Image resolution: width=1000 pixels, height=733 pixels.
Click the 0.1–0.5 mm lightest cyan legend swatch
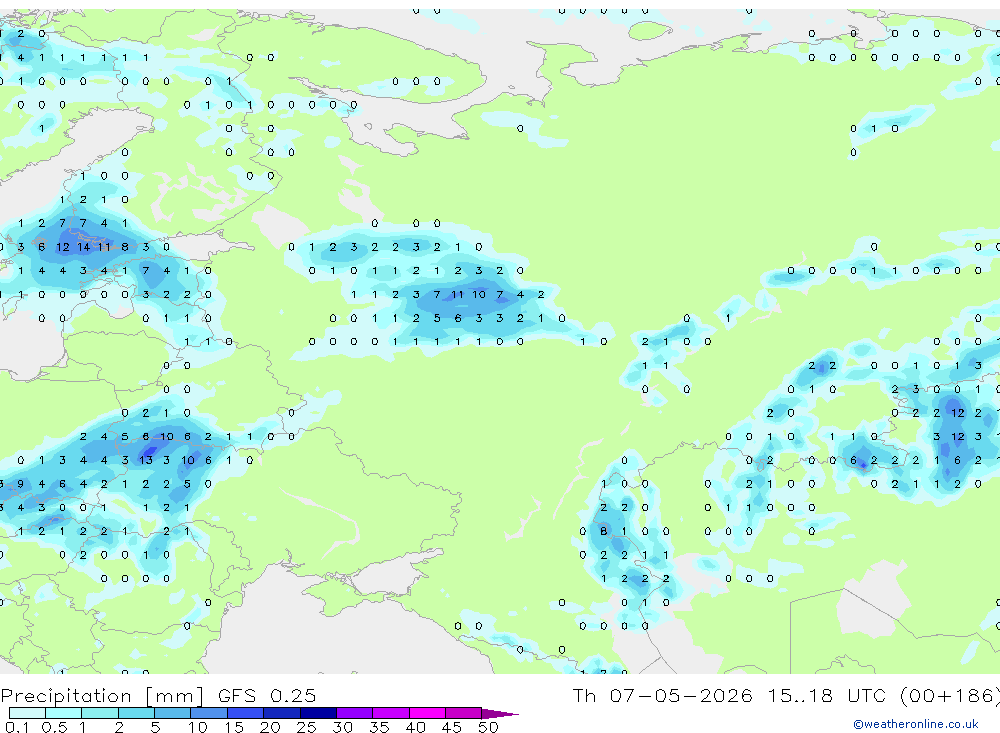27,713
